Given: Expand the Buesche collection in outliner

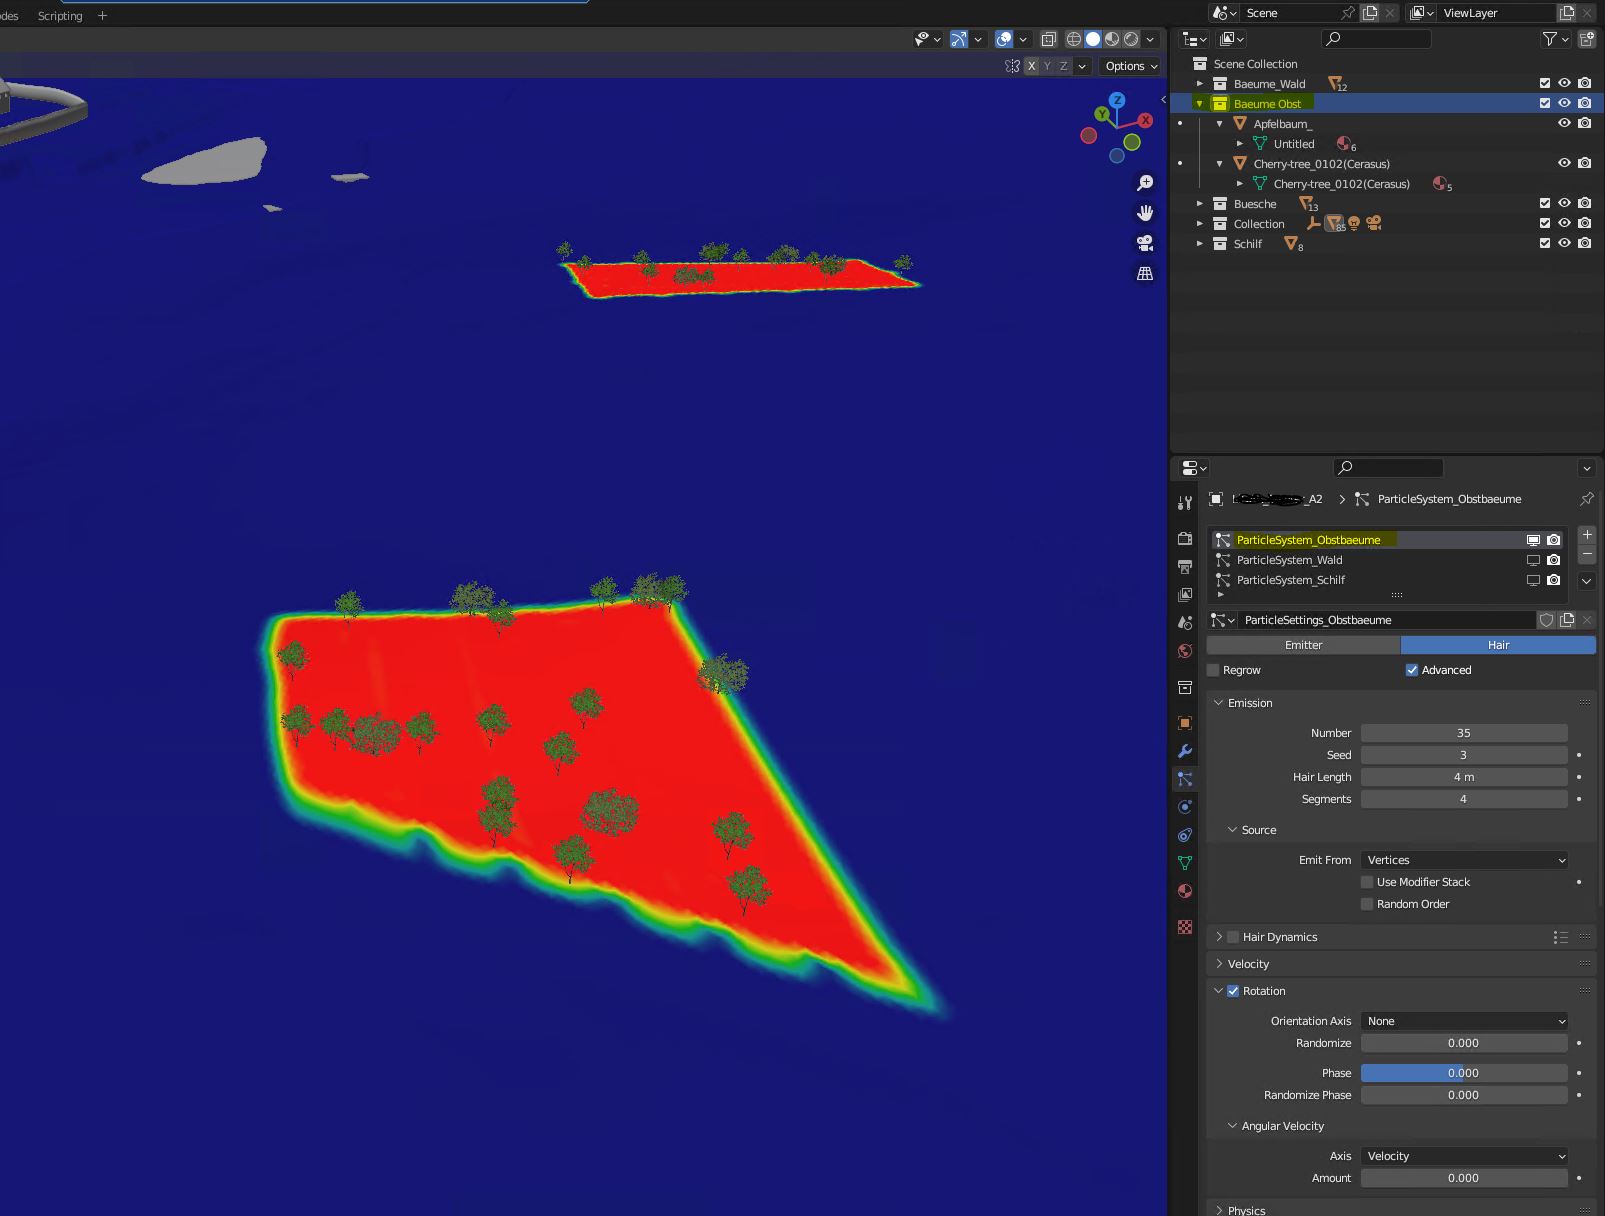Looking at the screenshot, I should coord(1200,204).
